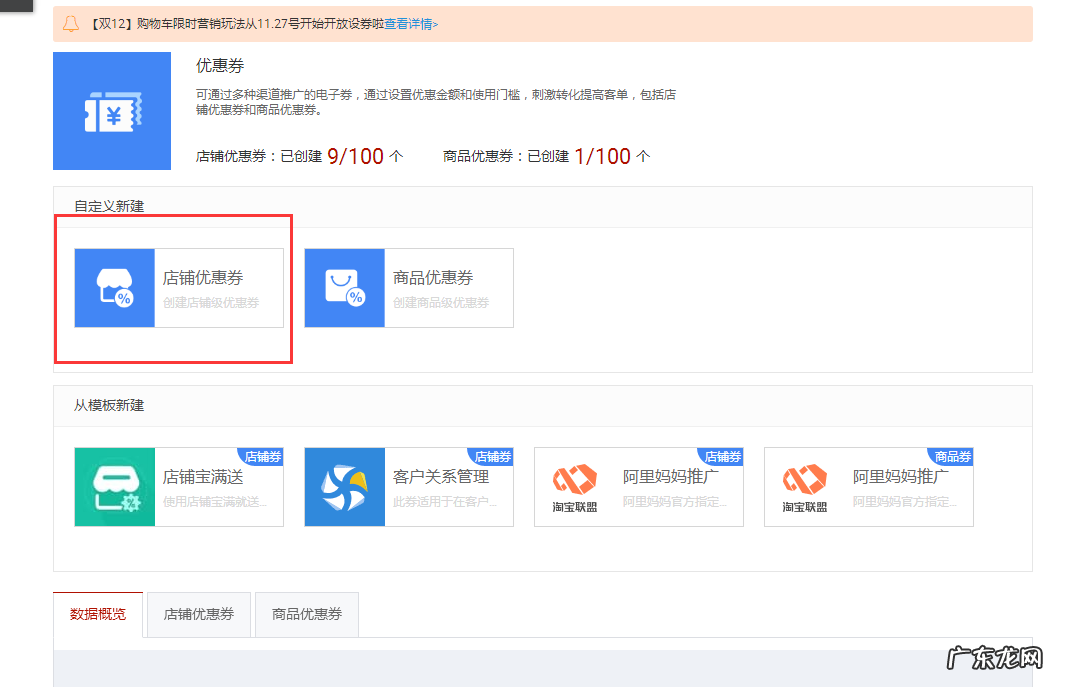Select the 店铺宝满送 template card
This screenshot has height=687, width=1081.
[x=178, y=487]
